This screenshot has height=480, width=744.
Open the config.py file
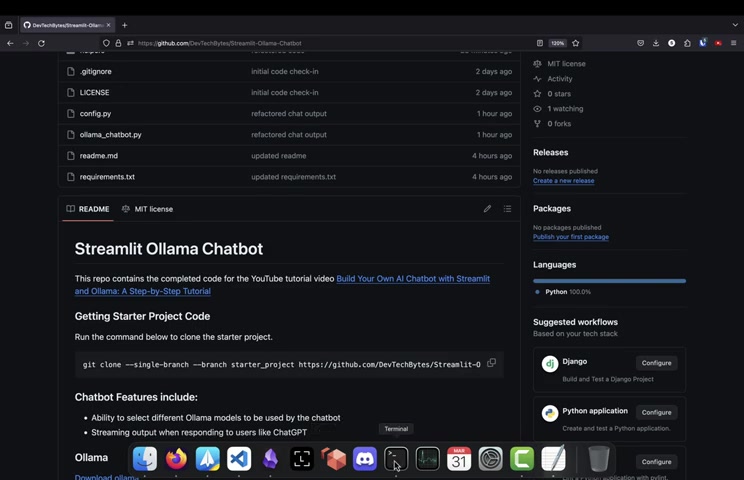pyautogui.click(x=95, y=114)
